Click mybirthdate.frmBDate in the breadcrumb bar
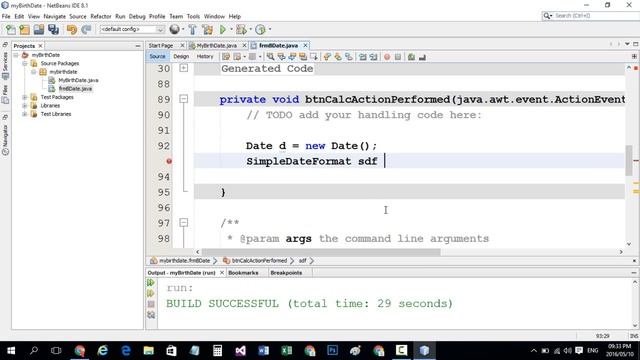Screen dimensions: 640x360 coord(184,260)
